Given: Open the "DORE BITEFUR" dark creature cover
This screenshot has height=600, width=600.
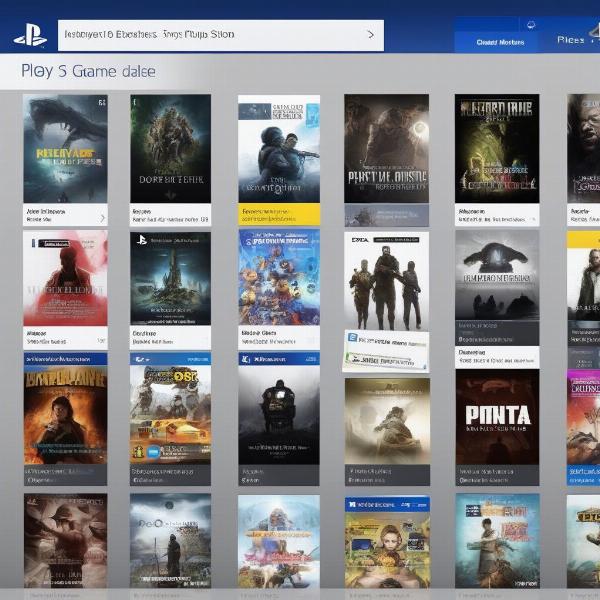Looking at the screenshot, I should click(170, 149).
